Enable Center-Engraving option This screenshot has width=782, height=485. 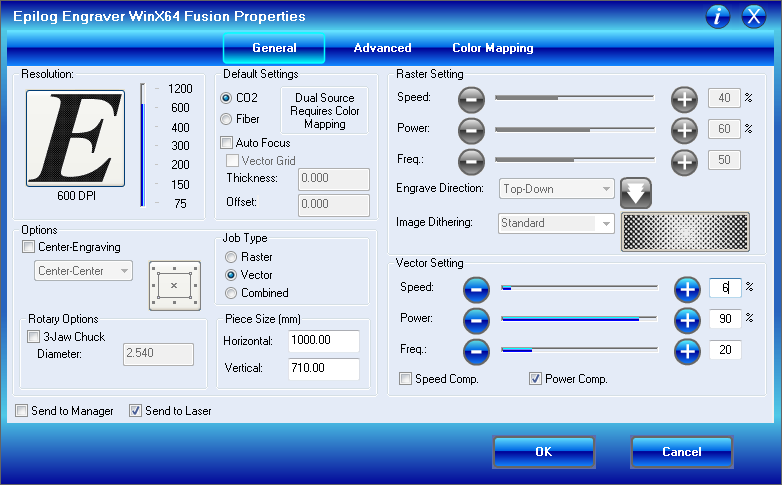(x=28, y=246)
